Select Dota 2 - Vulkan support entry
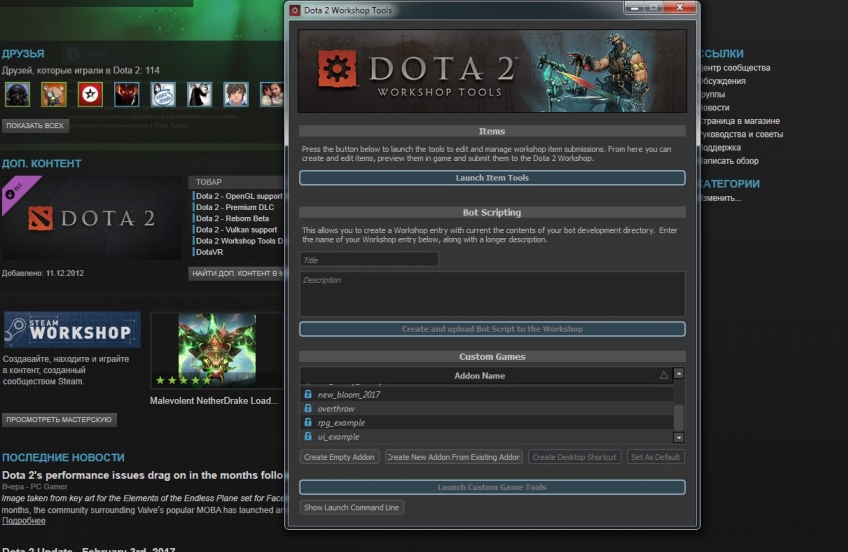The image size is (848, 552). 236,230
